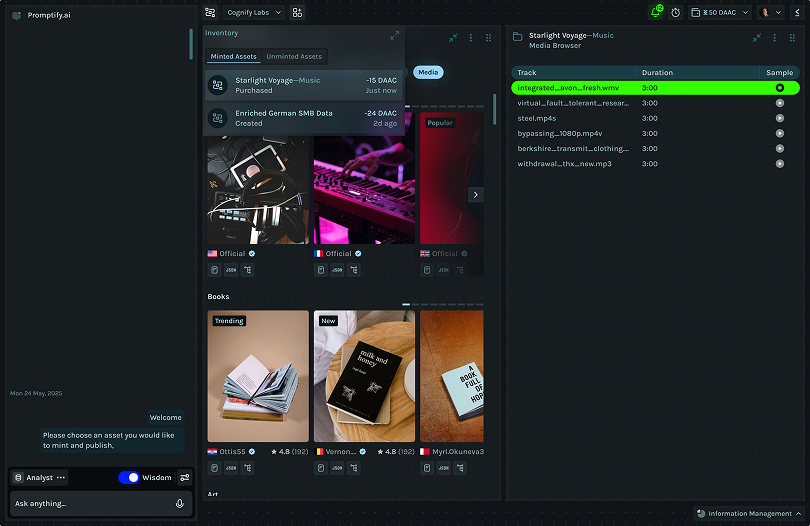Open the Trending open-book thumbnail
810x526 pixels.
click(258, 376)
